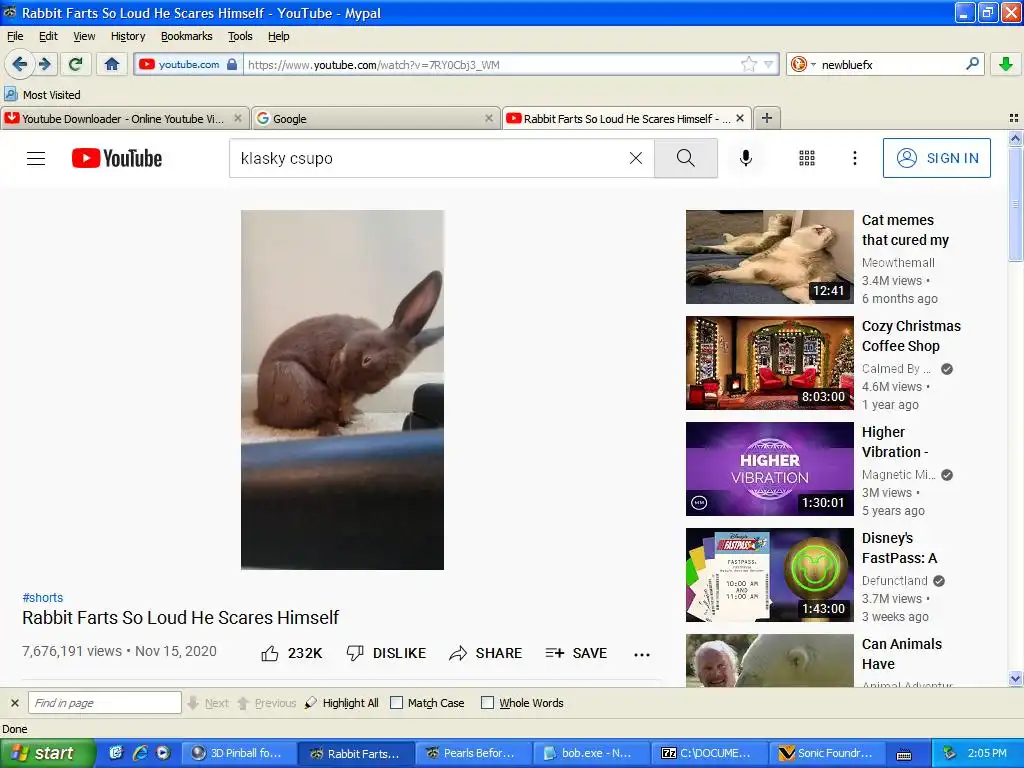Close the Rabbit Farts video tab
This screenshot has height=768, width=1024.
[x=739, y=118]
